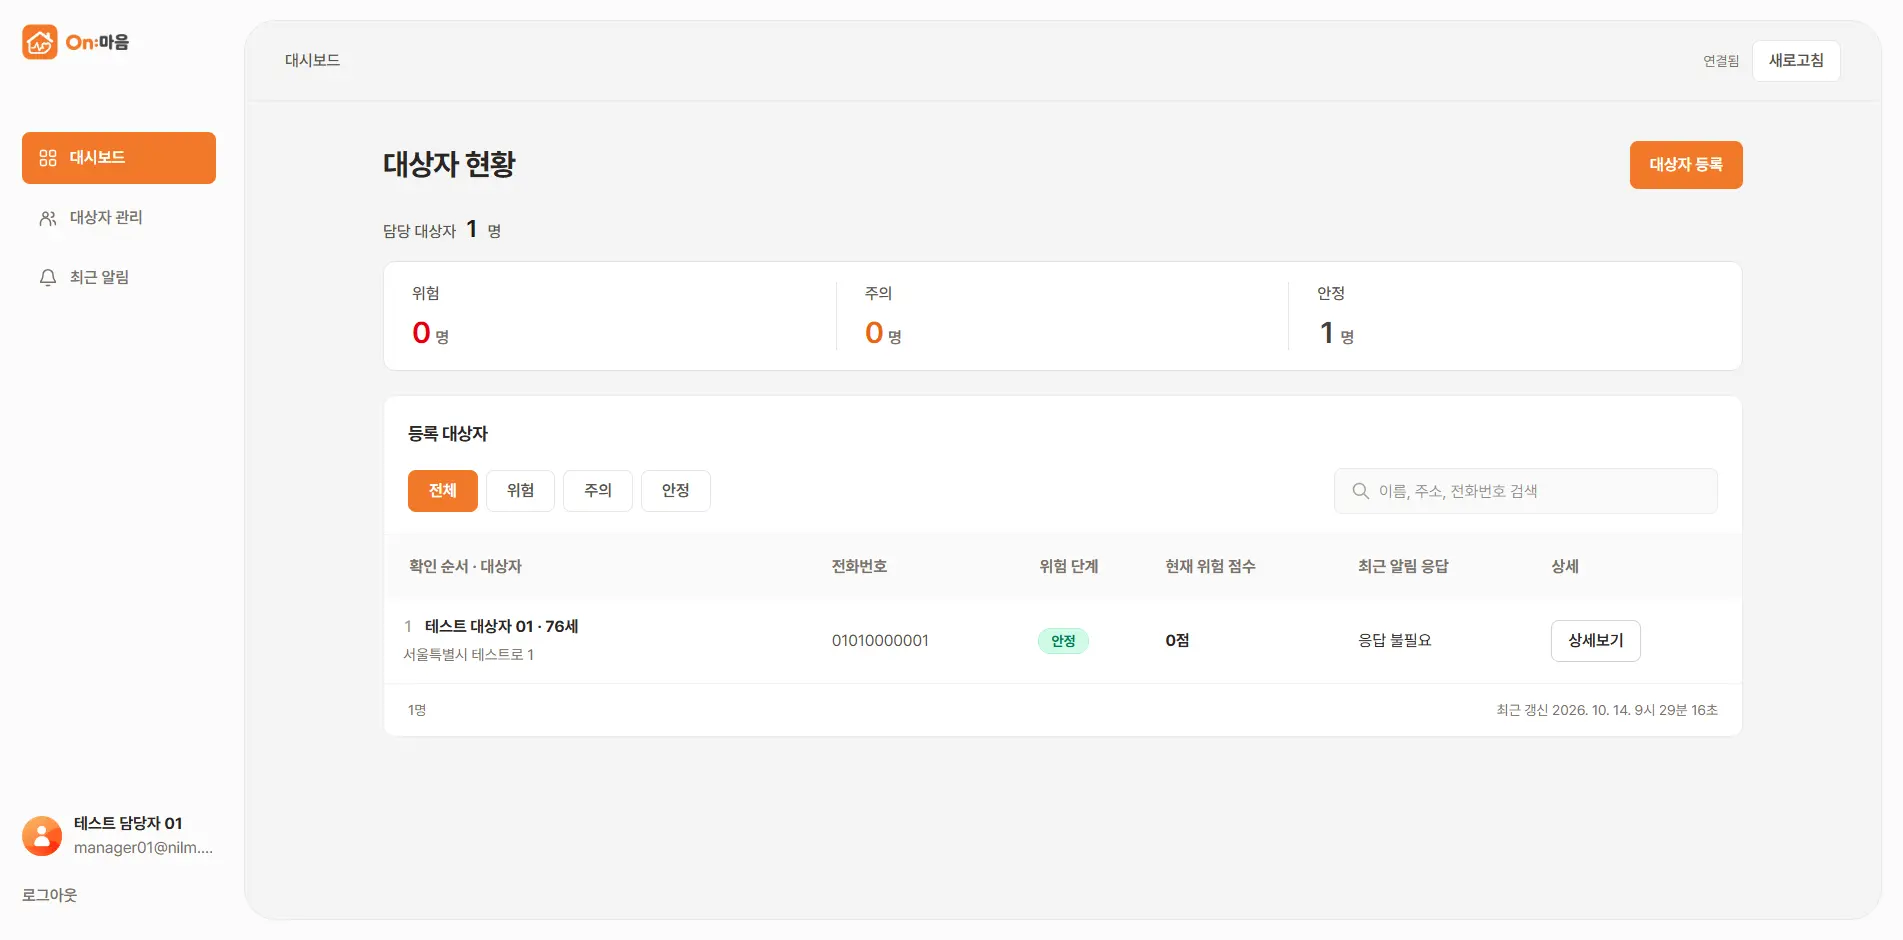Click the 주의 0명 summary card
This screenshot has height=940, width=1903.
pyautogui.click(x=1062, y=316)
